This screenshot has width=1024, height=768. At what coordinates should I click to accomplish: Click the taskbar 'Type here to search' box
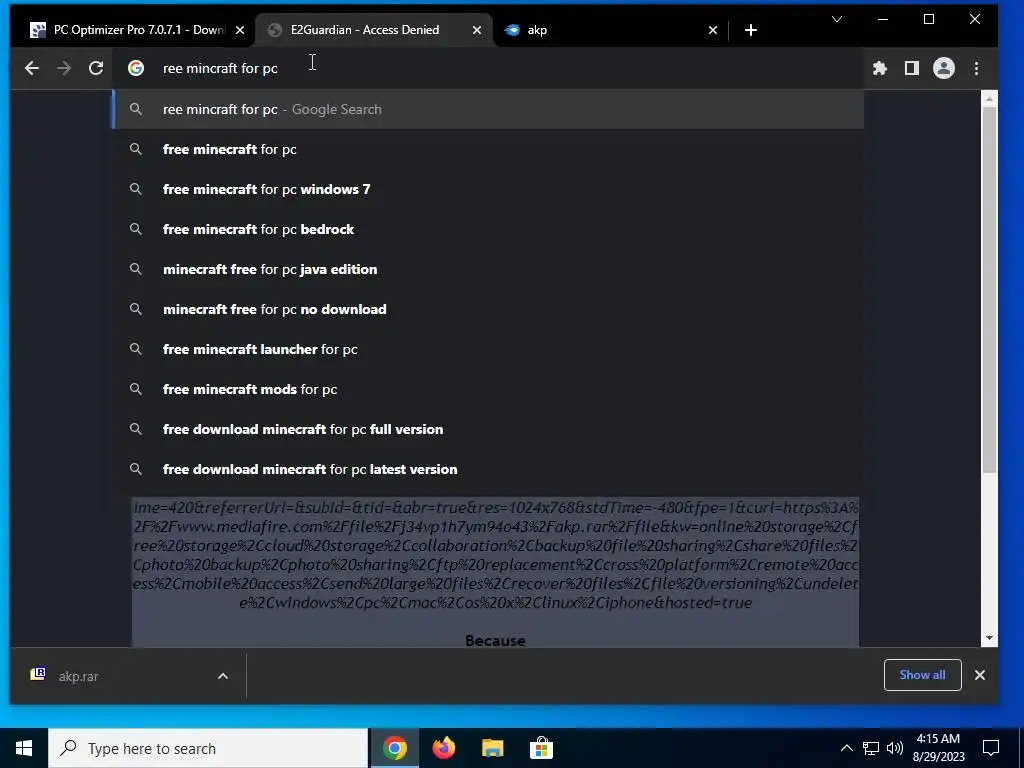208,748
